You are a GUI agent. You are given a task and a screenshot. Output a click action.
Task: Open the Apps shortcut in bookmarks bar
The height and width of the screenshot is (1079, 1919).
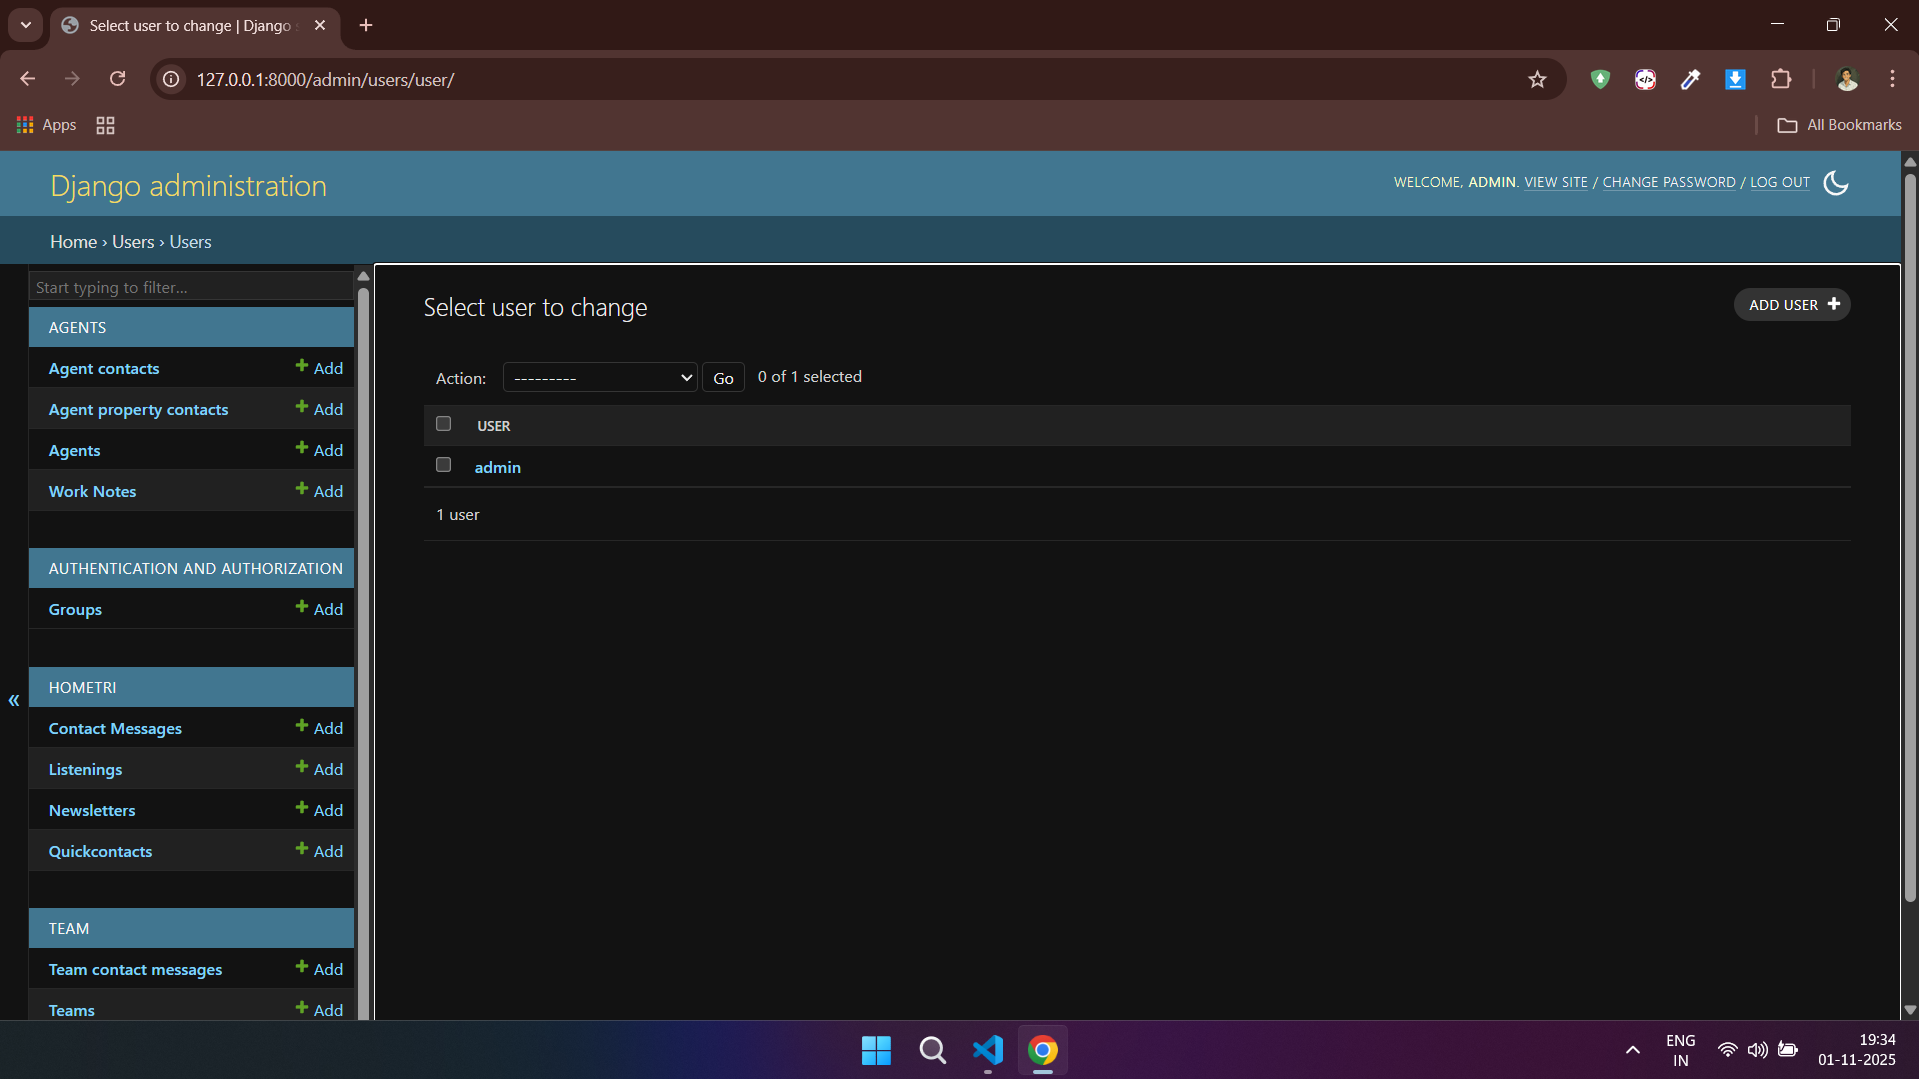coord(47,125)
